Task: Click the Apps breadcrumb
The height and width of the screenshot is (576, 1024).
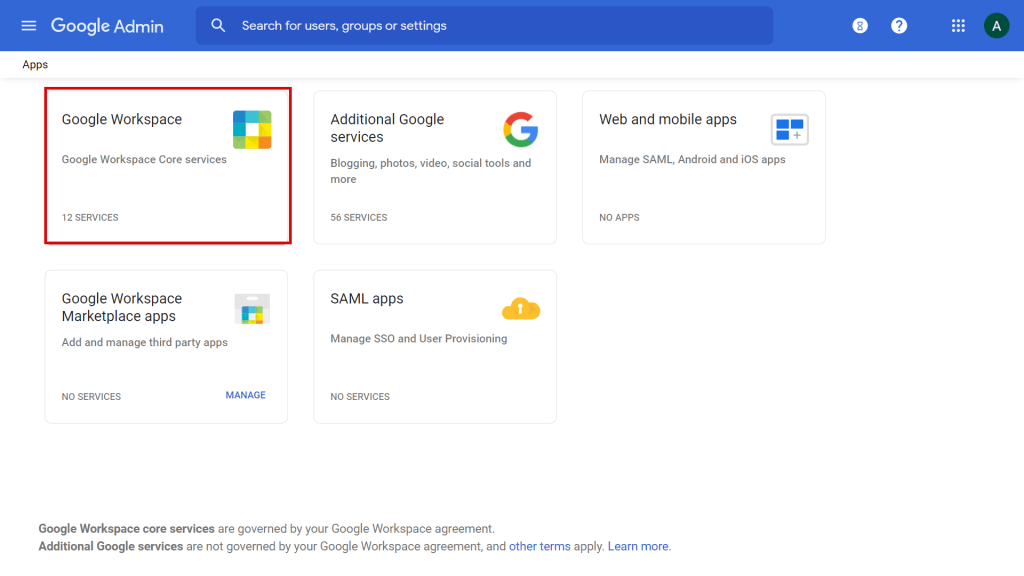Action: 35,65
